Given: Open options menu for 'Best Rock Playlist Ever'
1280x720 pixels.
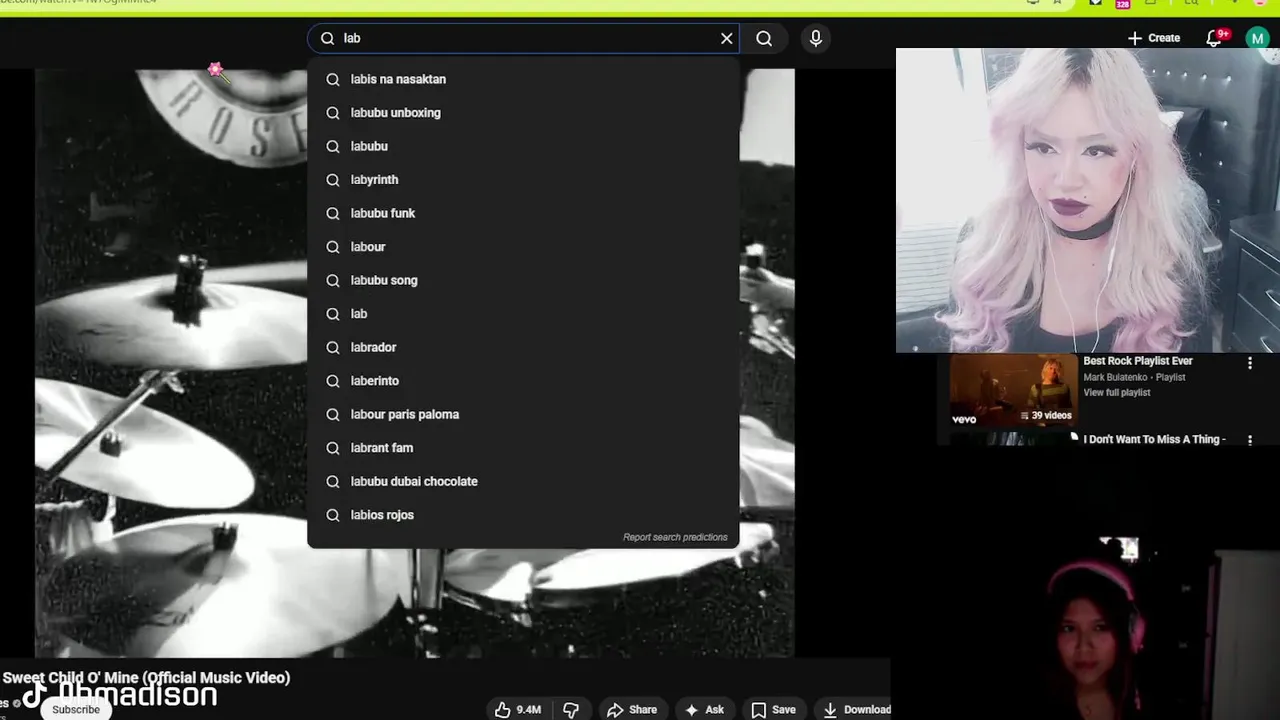Looking at the screenshot, I should point(1250,364).
